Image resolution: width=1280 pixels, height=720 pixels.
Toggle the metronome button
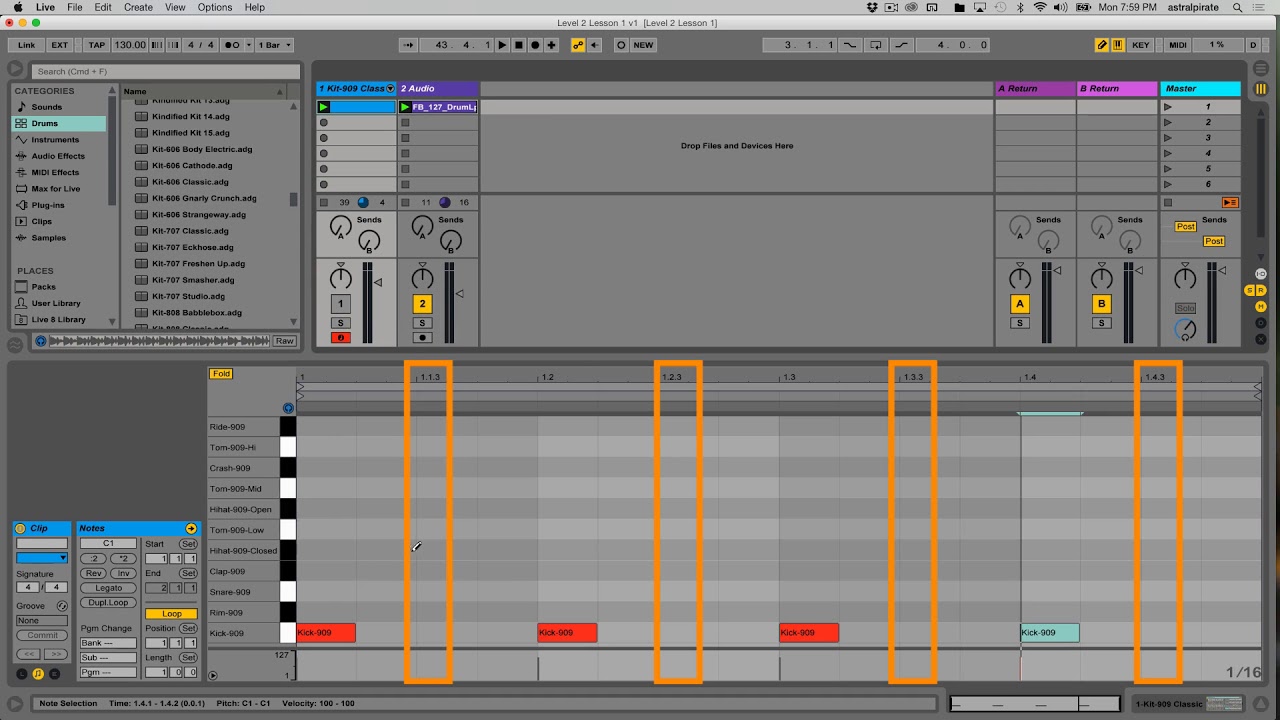point(231,45)
